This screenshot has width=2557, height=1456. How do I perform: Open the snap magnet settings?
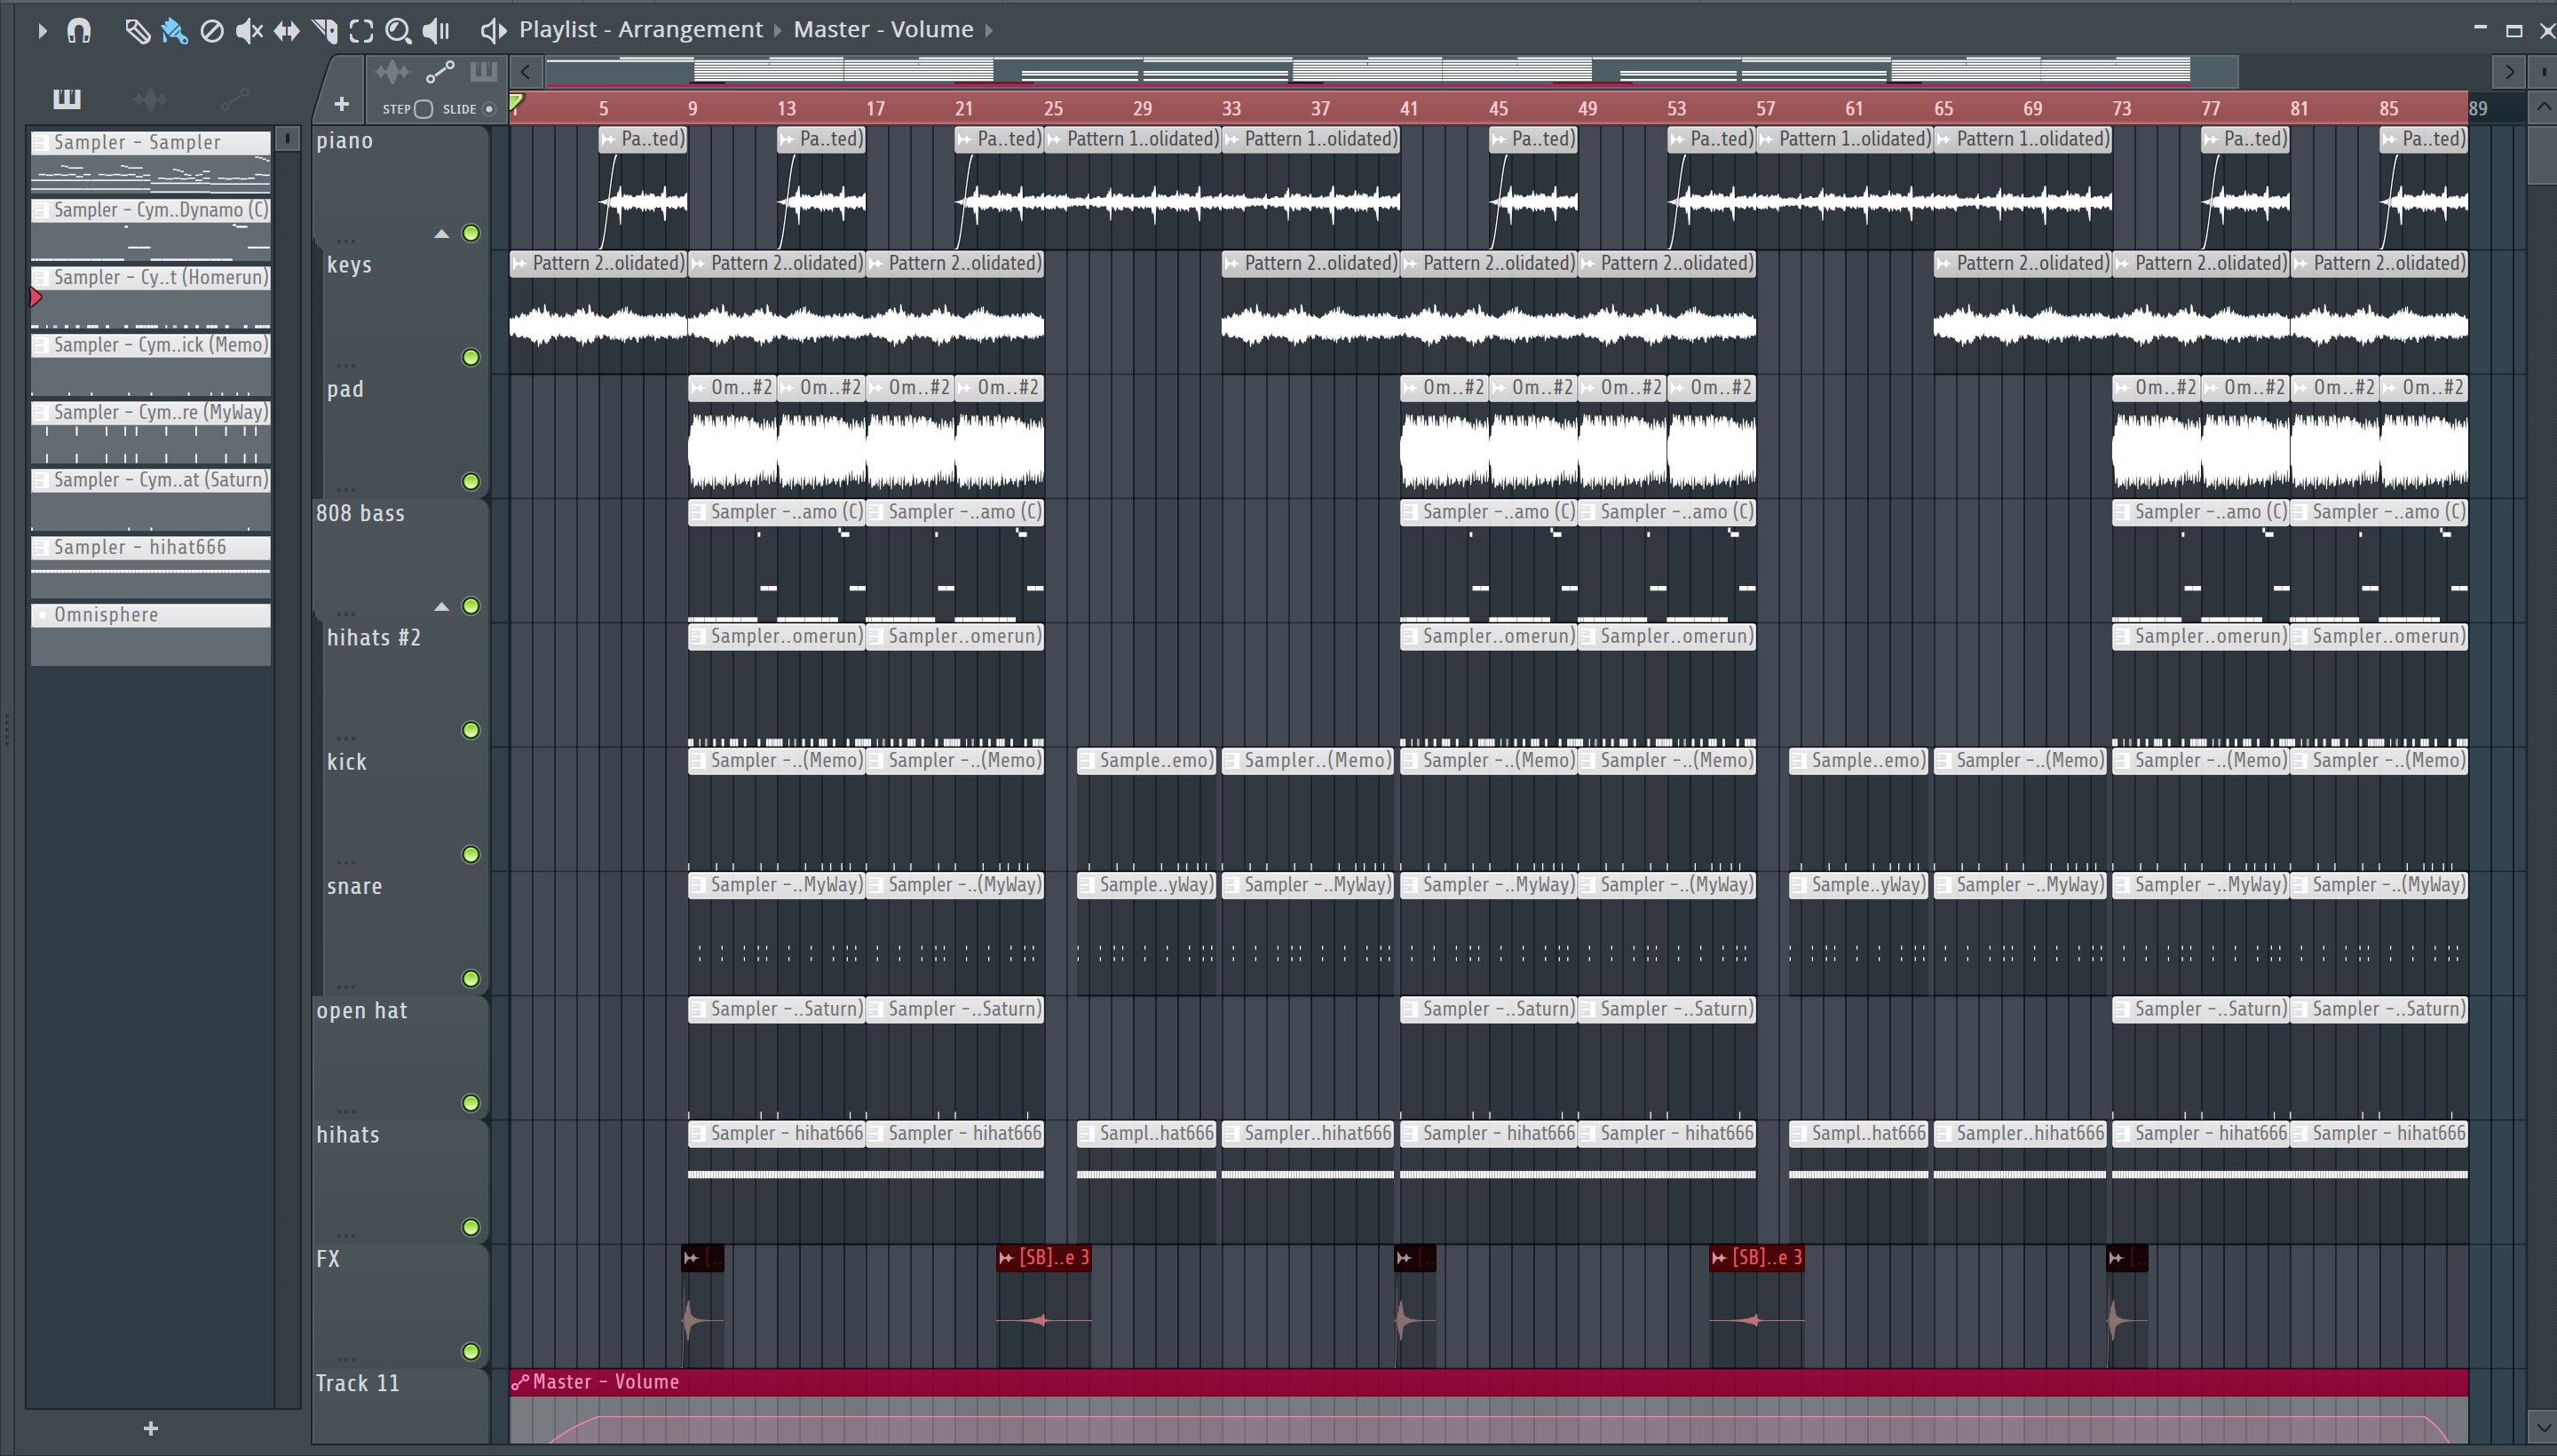tap(79, 31)
